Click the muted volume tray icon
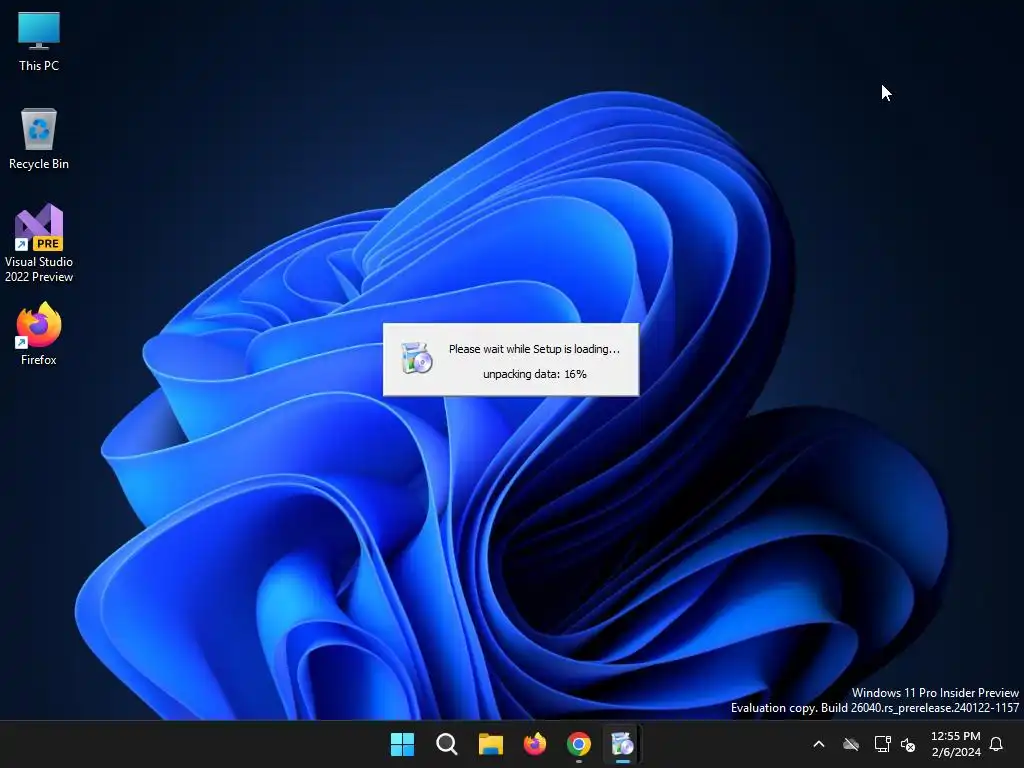Screen dimensions: 1024x768 coord(908,744)
